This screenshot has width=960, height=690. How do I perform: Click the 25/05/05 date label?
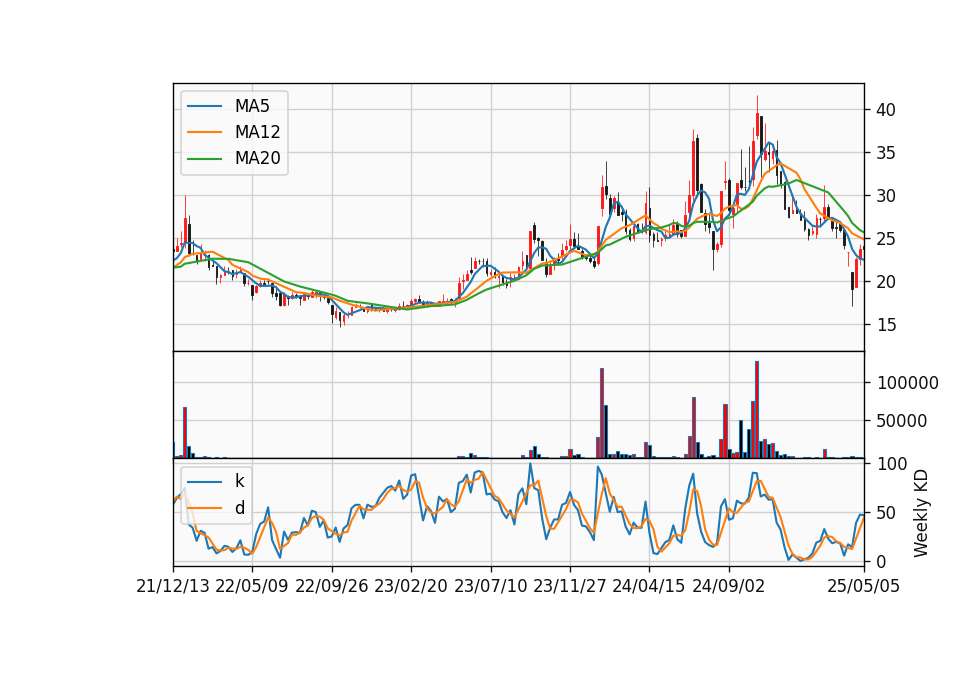[864, 587]
